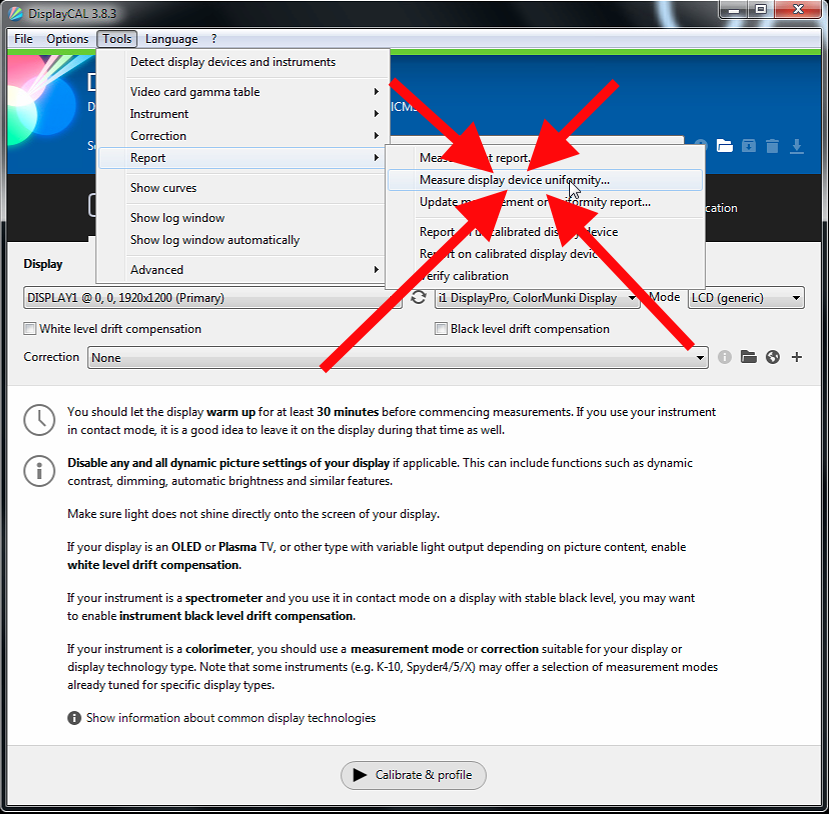
Task: Click the underlined download arrow icon in header
Action: coord(796,146)
